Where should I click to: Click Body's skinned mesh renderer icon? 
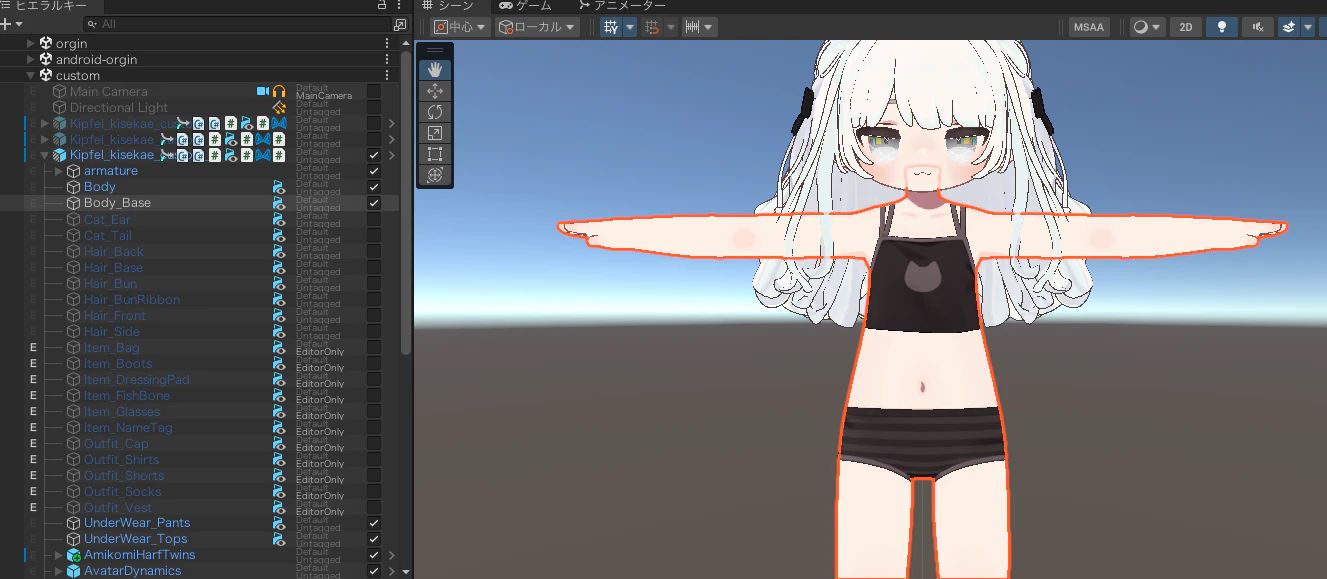[279, 187]
